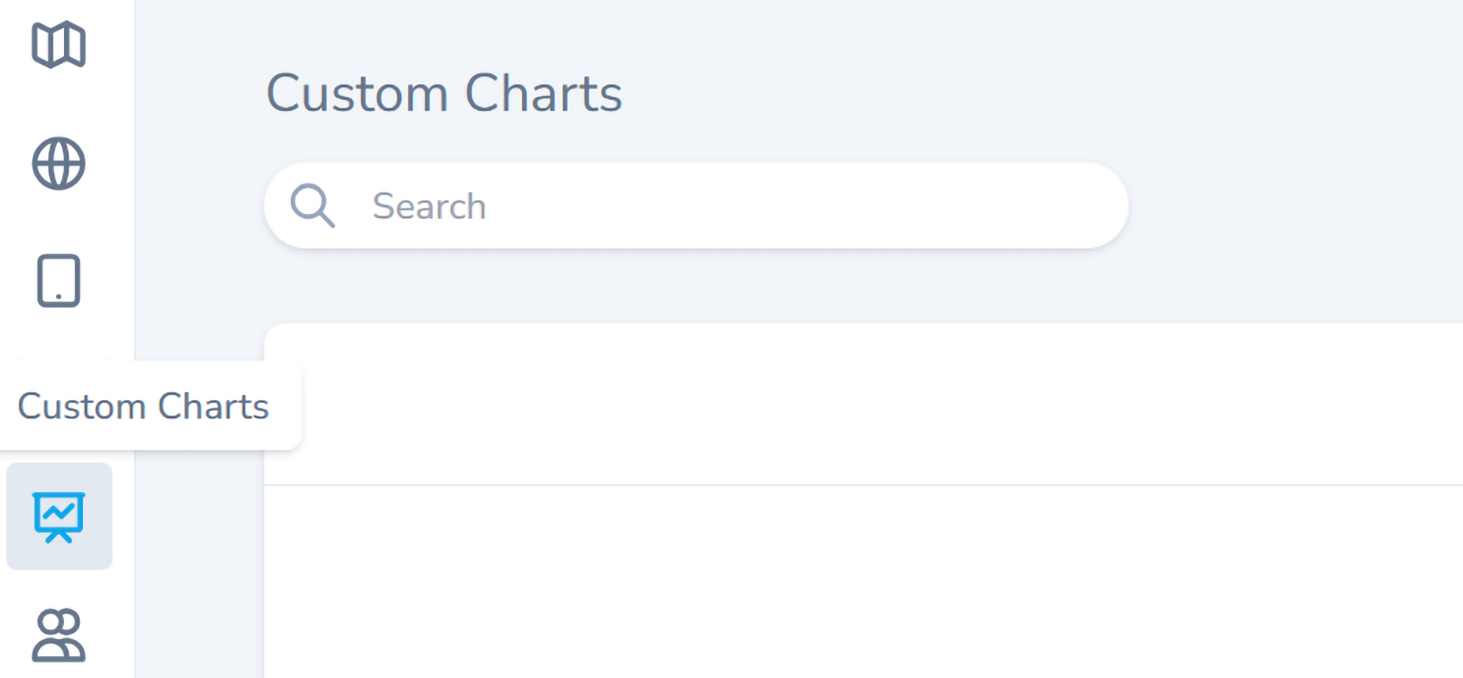Click the globe icon in sidebar
The height and width of the screenshot is (678, 1463).
(59, 164)
